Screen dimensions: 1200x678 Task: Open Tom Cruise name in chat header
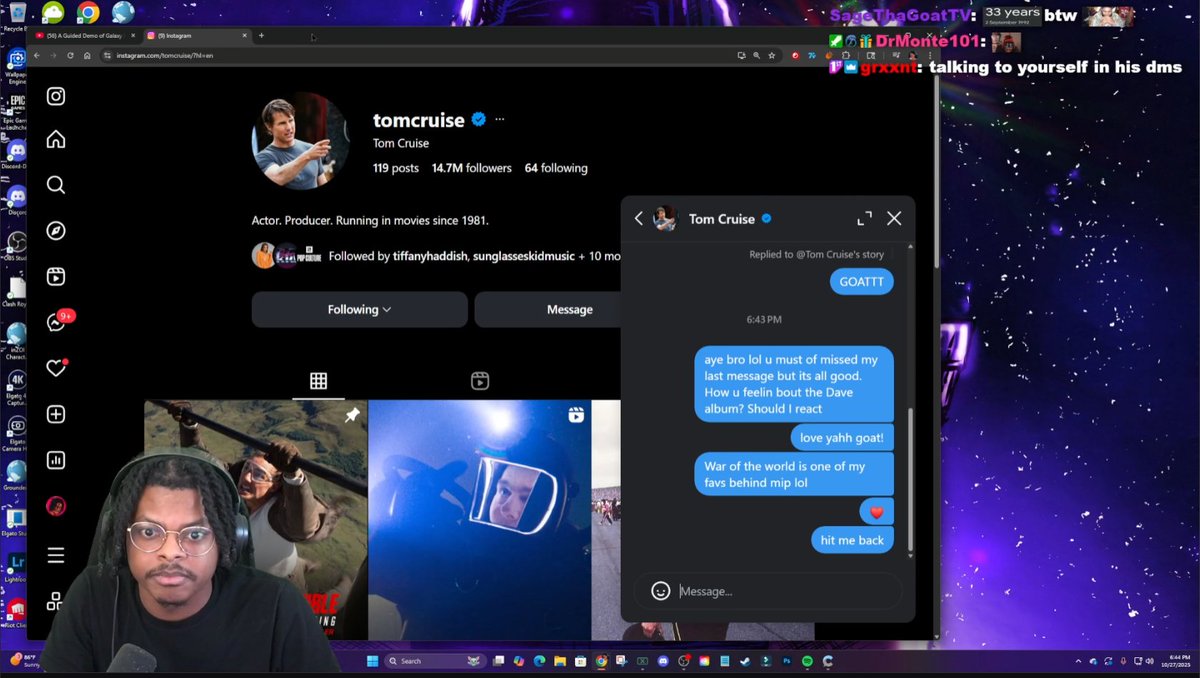[x=722, y=219]
